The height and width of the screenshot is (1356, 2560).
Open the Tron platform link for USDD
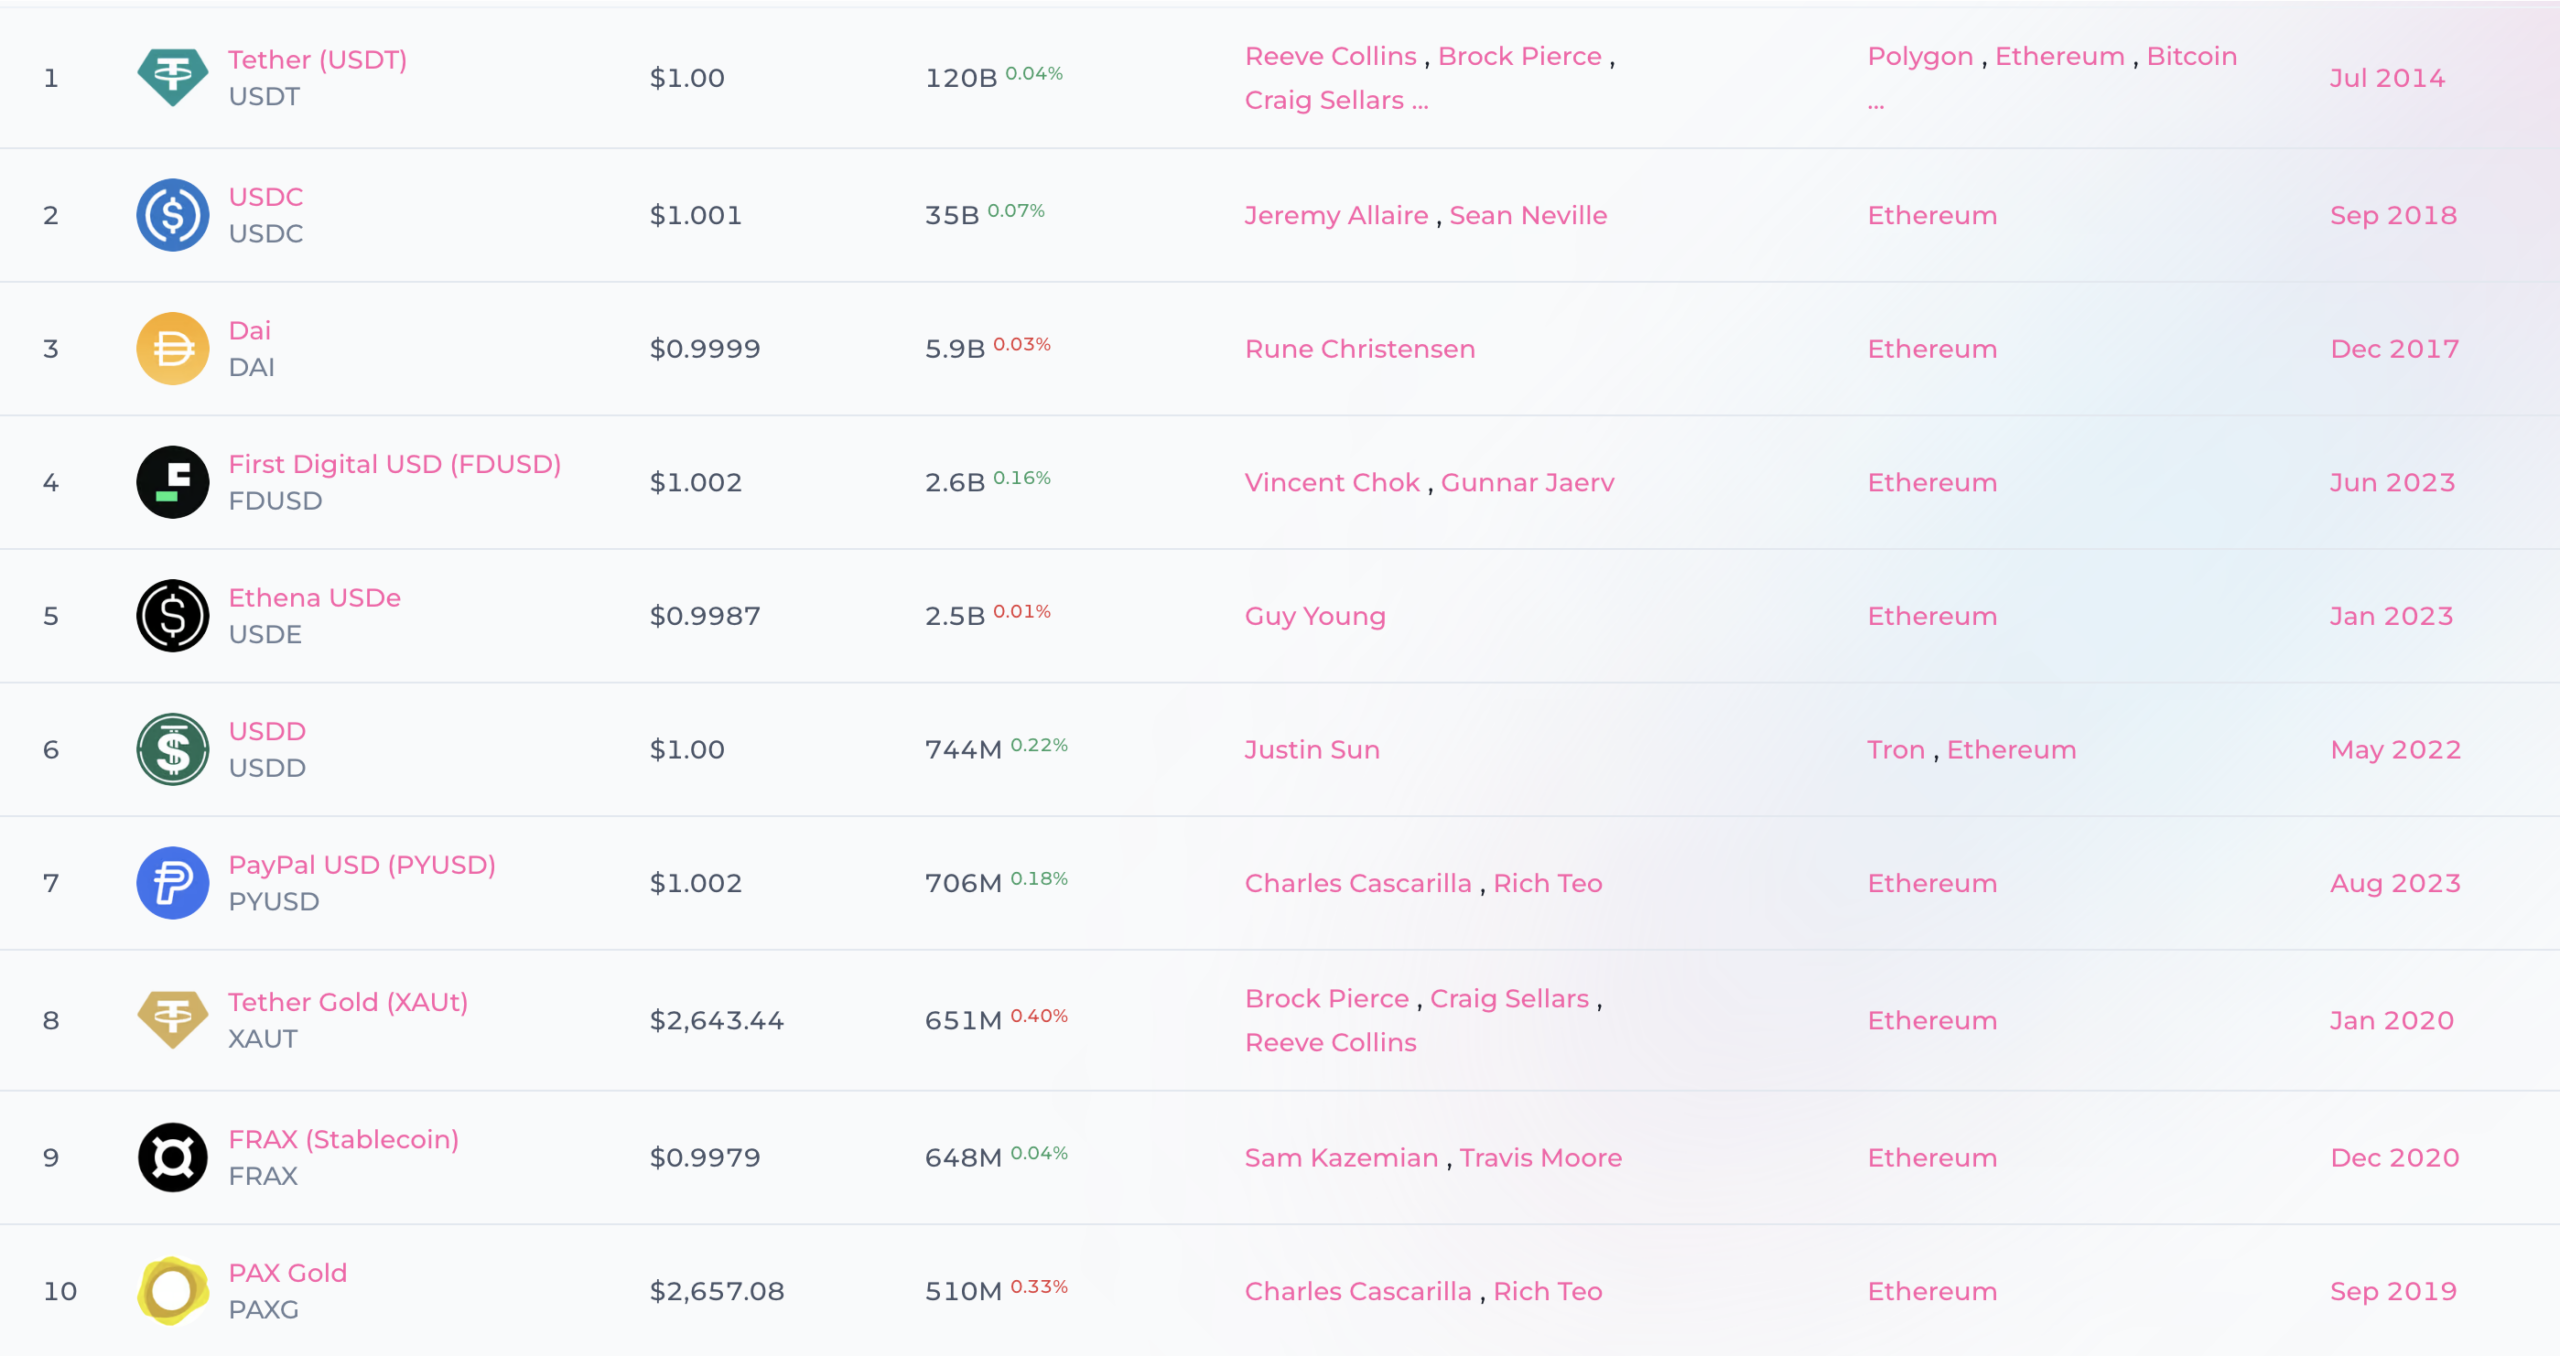tap(1896, 749)
